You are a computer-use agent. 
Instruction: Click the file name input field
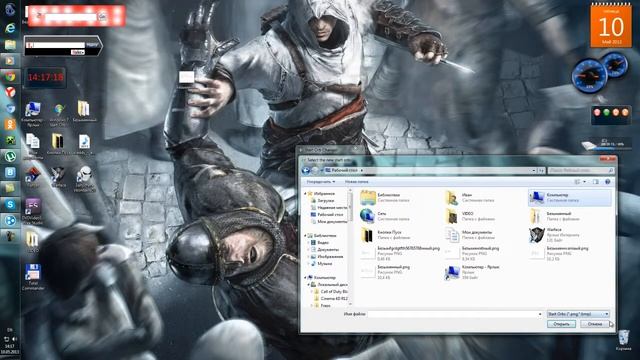point(453,314)
